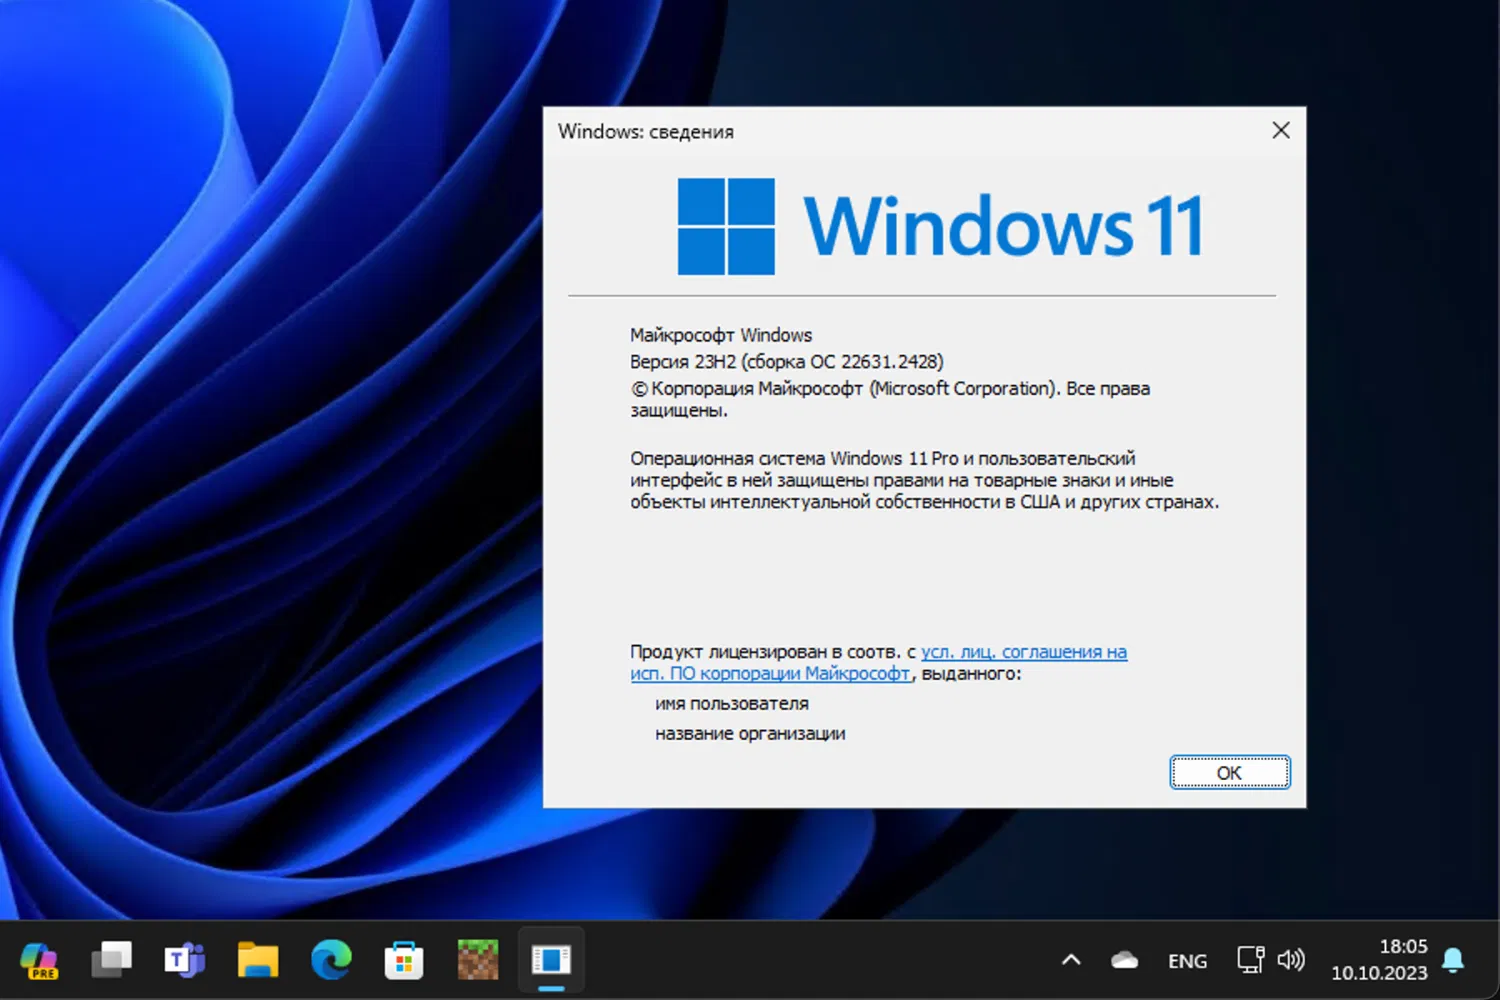The width and height of the screenshot is (1500, 1000).
Task: Open Microsoft Edge from the taskbar
Action: click(330, 960)
